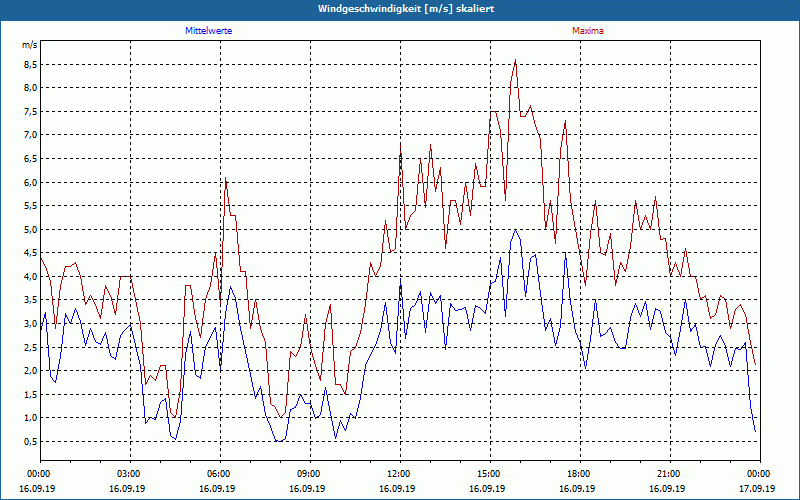Click the '8,0' y-axis value
This screenshot has width=800, height=500.
coord(31,88)
